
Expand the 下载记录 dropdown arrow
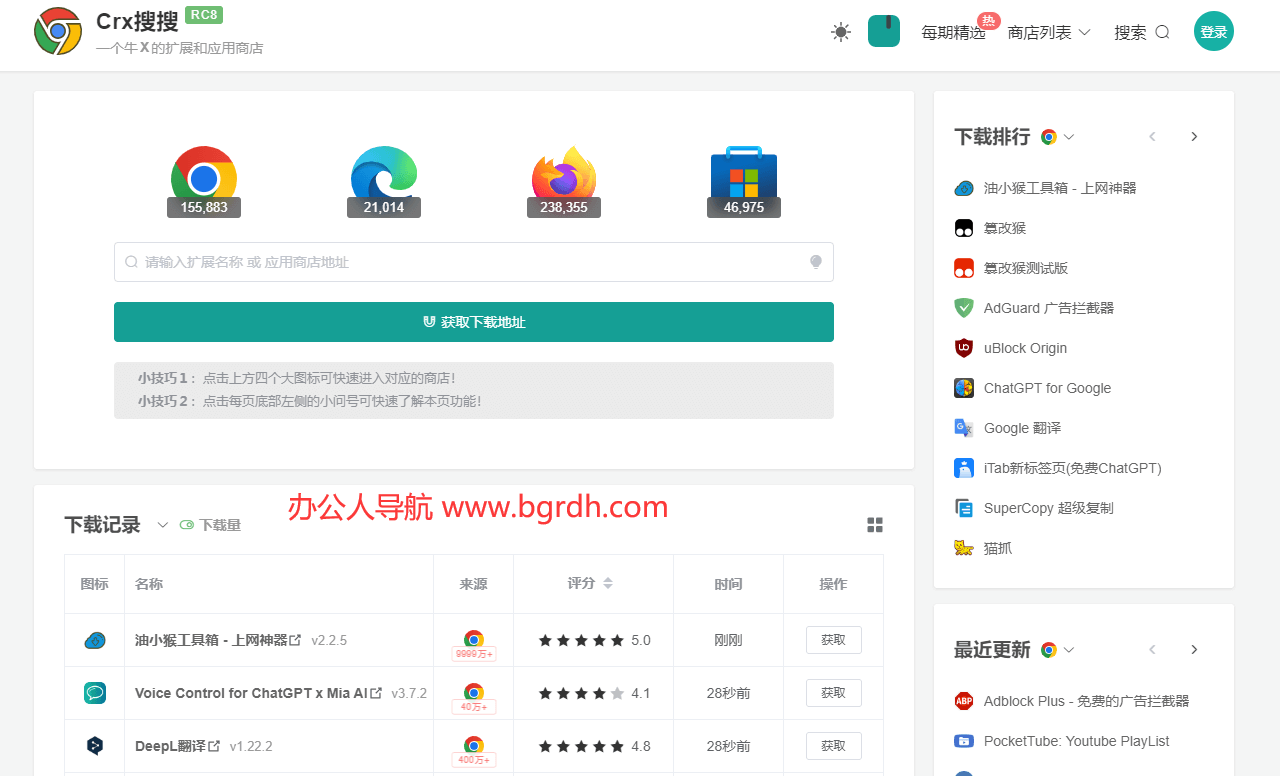click(163, 525)
